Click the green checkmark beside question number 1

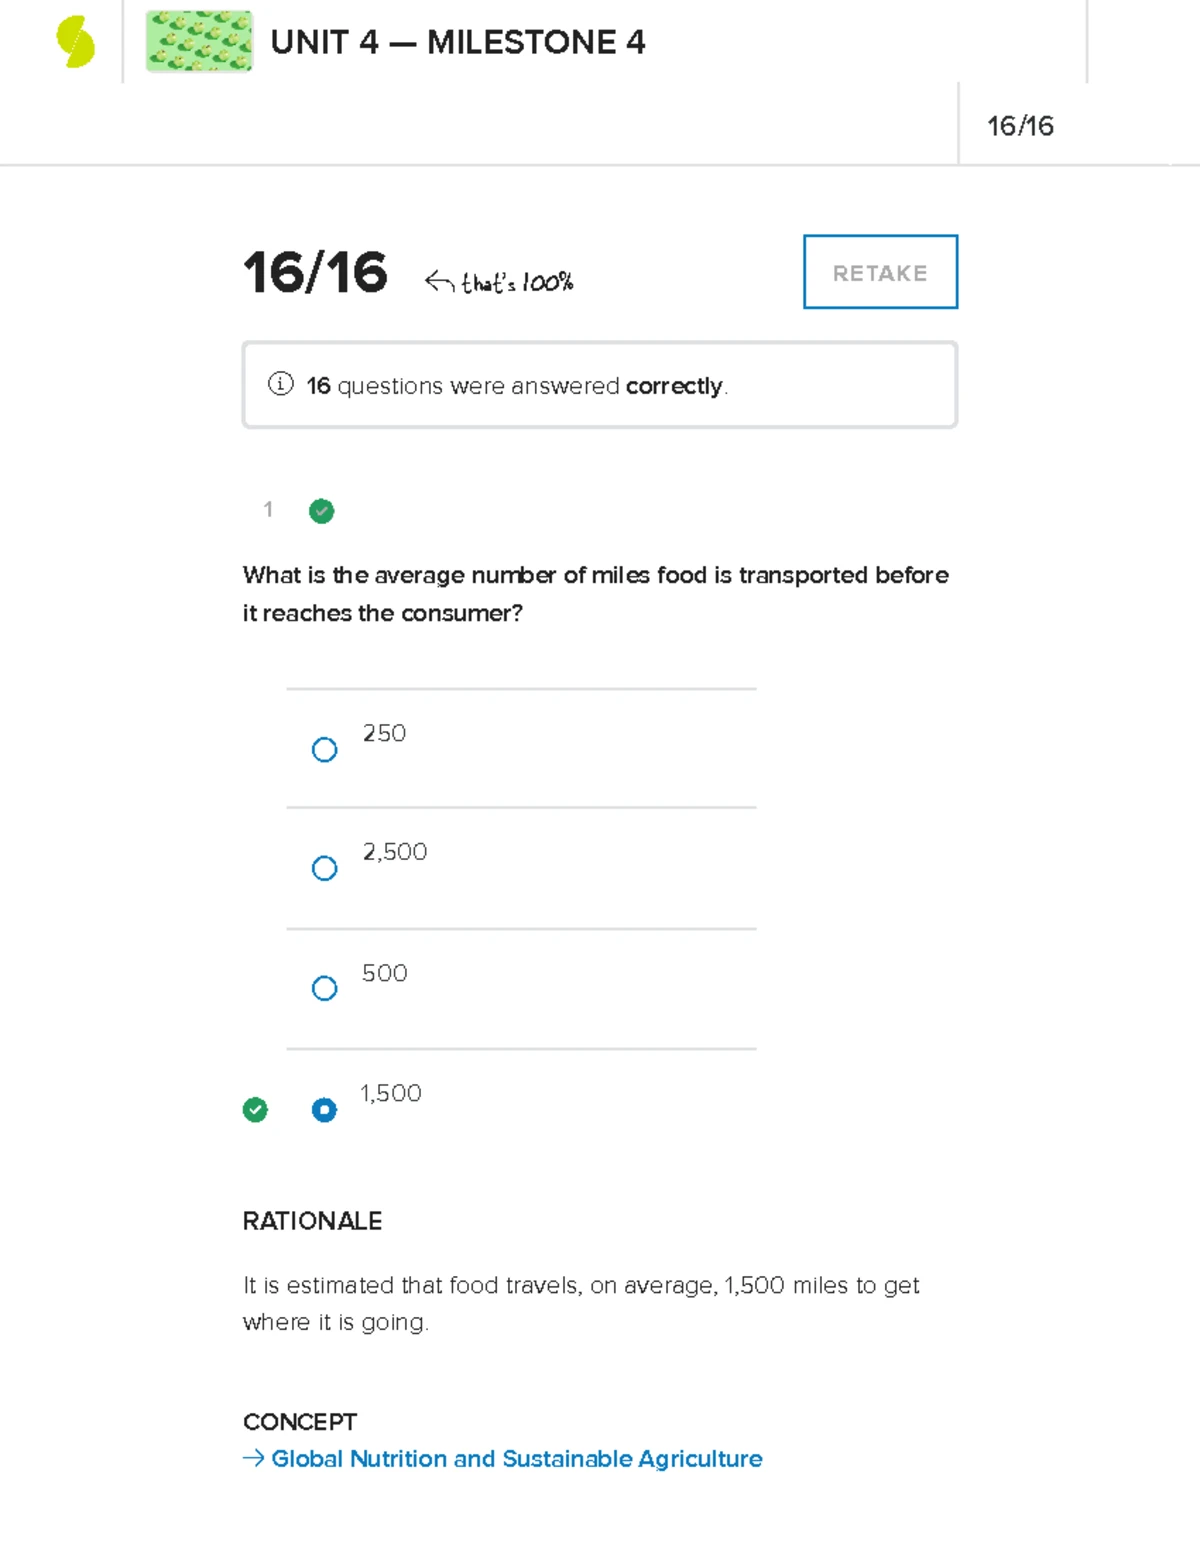pos(321,511)
